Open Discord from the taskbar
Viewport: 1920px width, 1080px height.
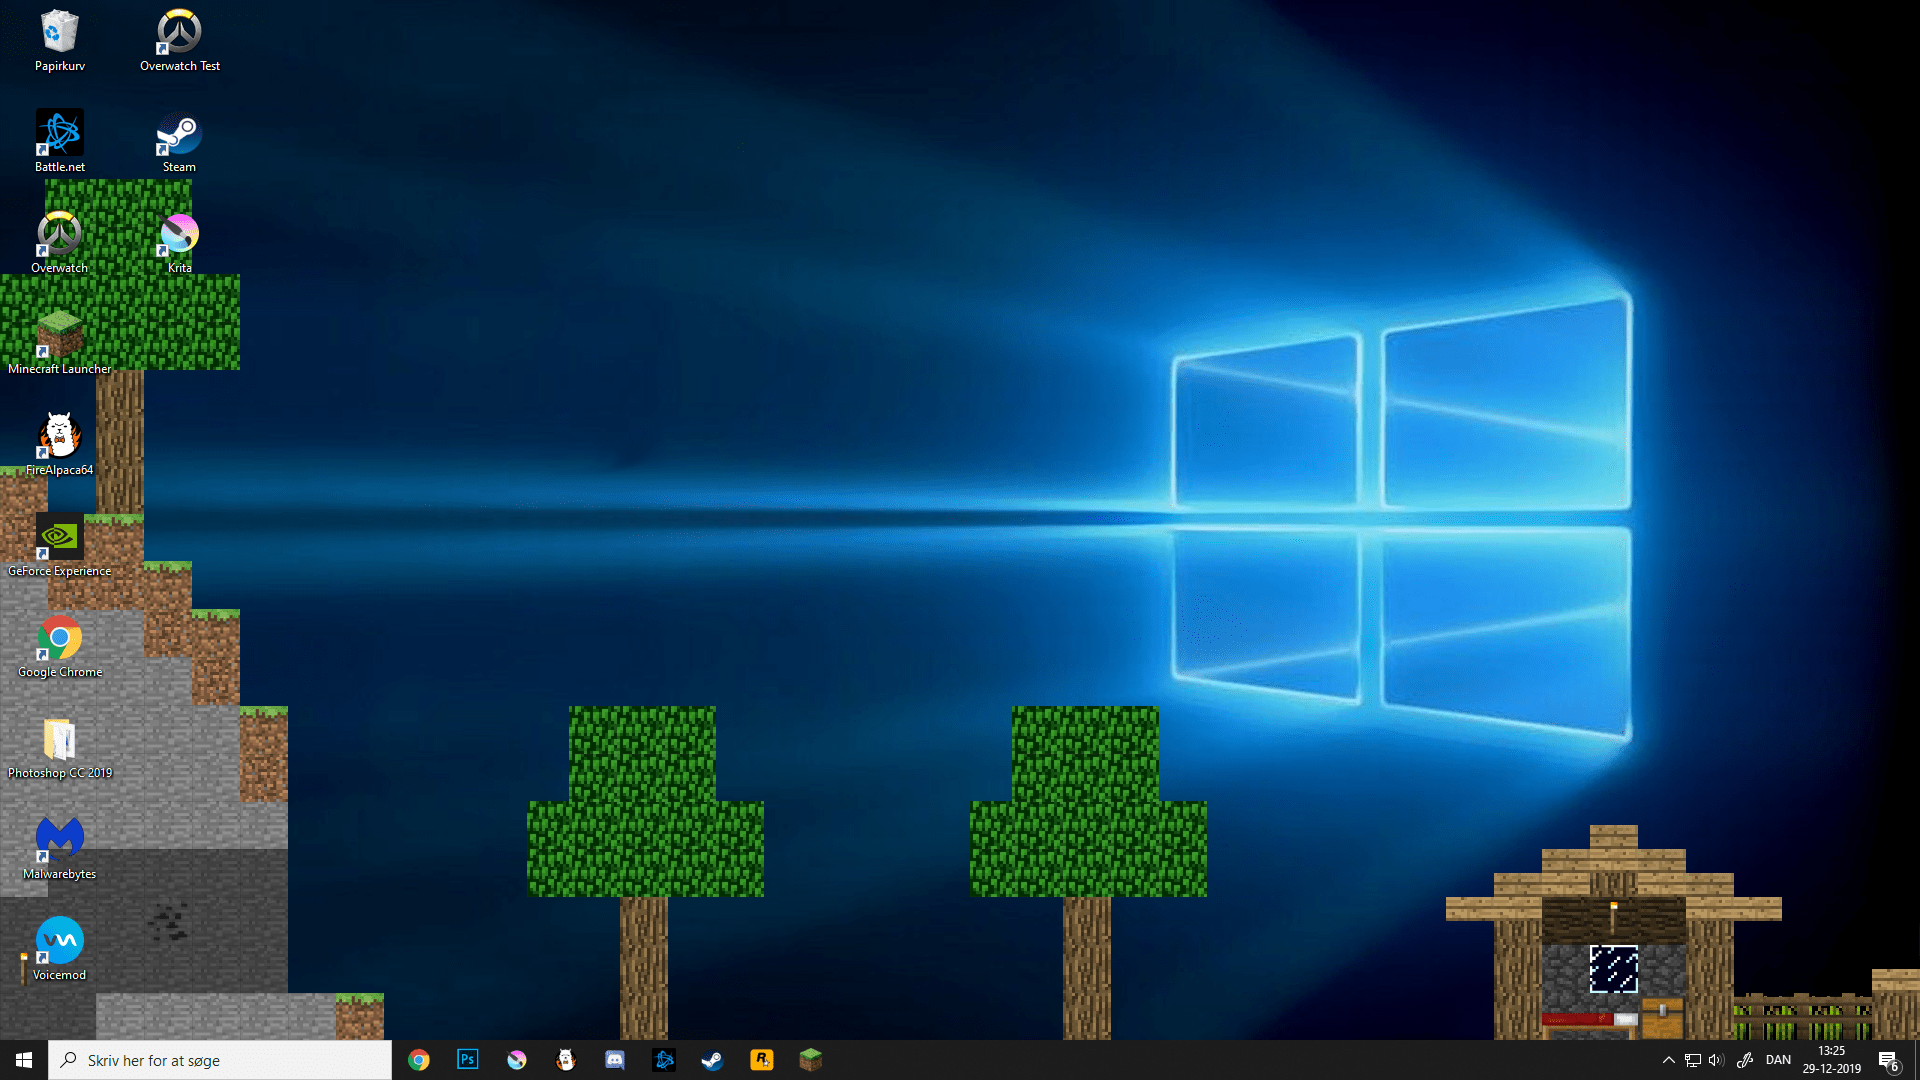coord(615,1060)
